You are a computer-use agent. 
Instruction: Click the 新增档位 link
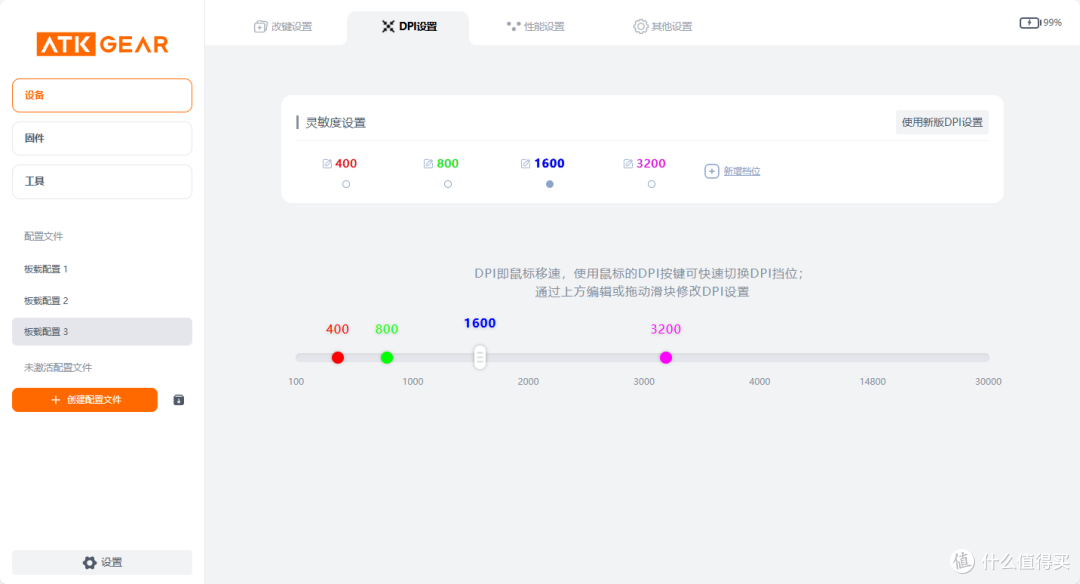point(742,171)
